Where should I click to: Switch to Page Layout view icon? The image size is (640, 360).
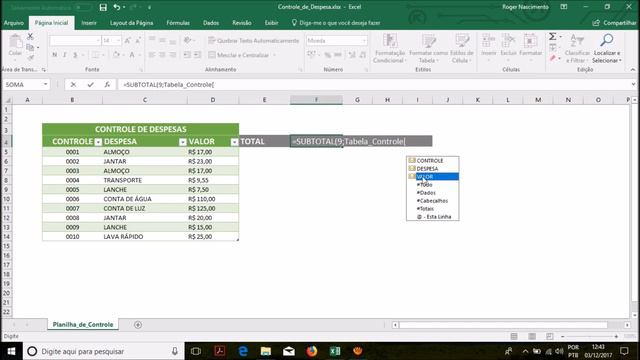[532, 336]
